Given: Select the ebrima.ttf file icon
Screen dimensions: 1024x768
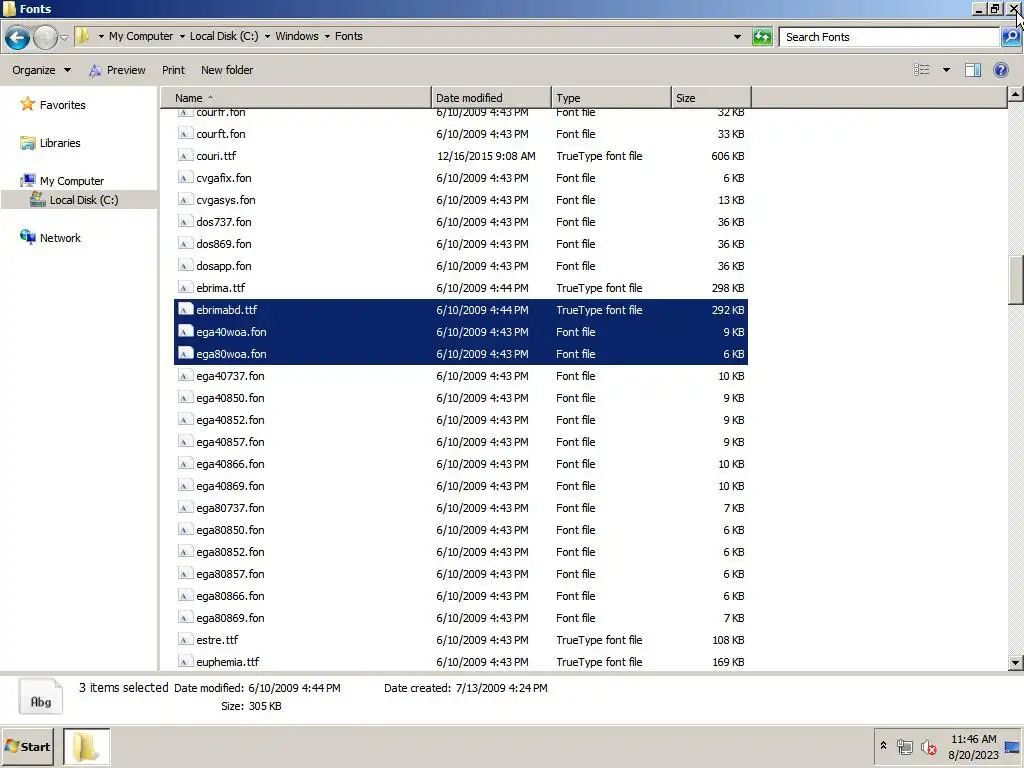Looking at the screenshot, I should pos(185,287).
